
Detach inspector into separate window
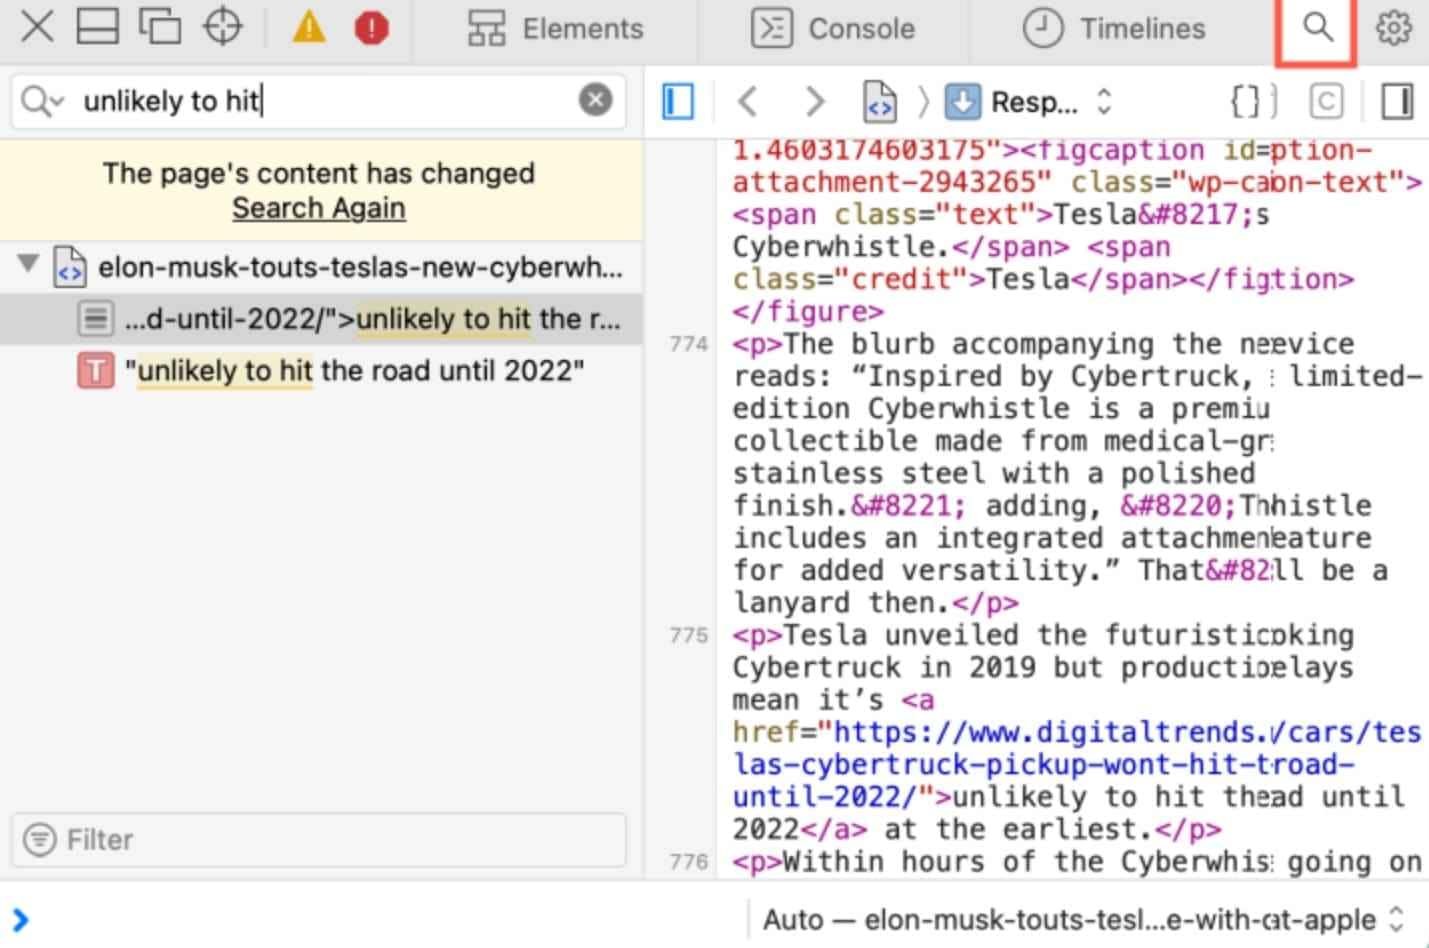pyautogui.click(x=160, y=27)
